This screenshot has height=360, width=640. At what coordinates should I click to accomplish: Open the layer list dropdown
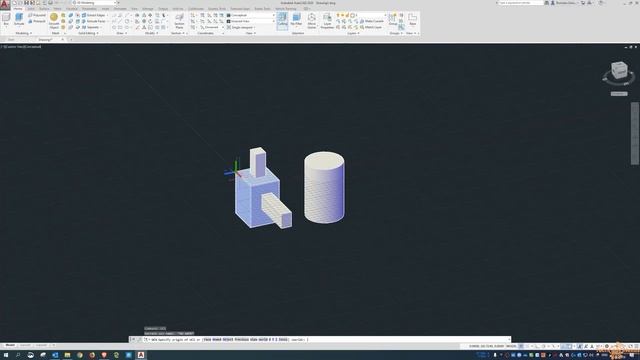click(x=360, y=15)
